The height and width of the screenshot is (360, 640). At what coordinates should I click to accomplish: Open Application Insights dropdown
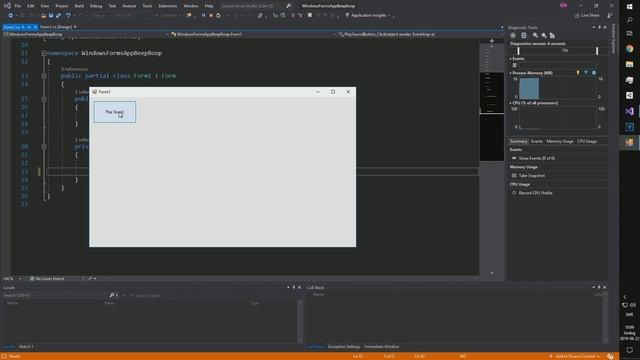click(369, 16)
